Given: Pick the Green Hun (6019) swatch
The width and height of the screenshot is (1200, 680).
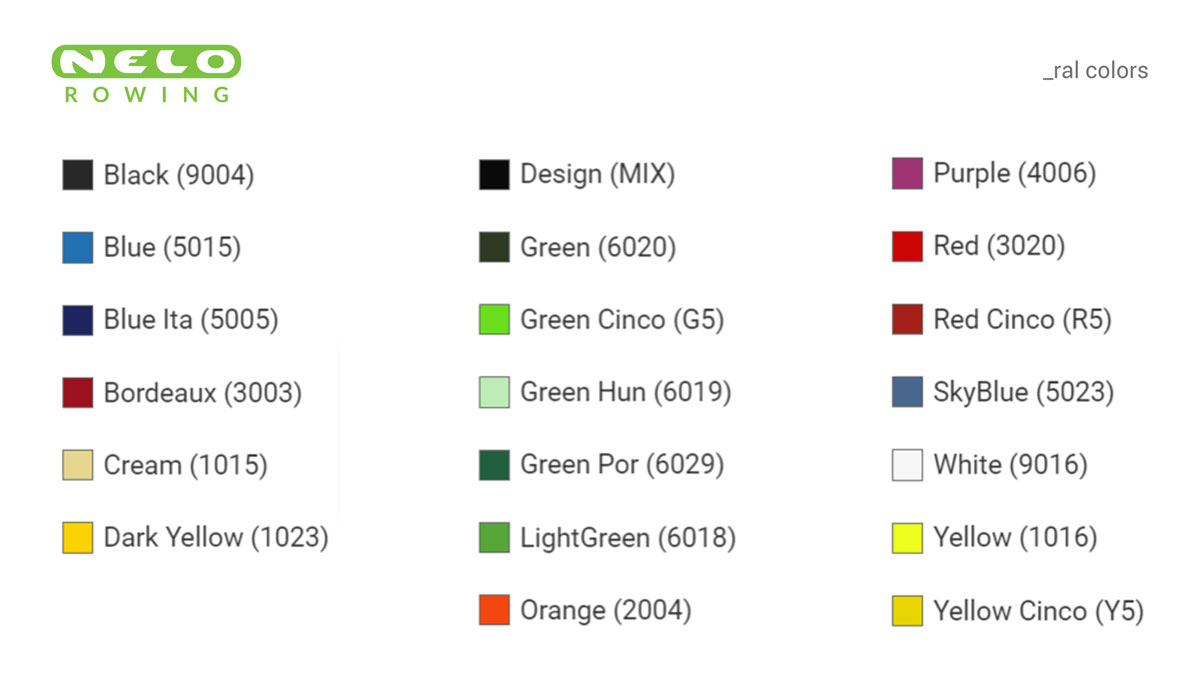Looking at the screenshot, I should pyautogui.click(x=494, y=393).
